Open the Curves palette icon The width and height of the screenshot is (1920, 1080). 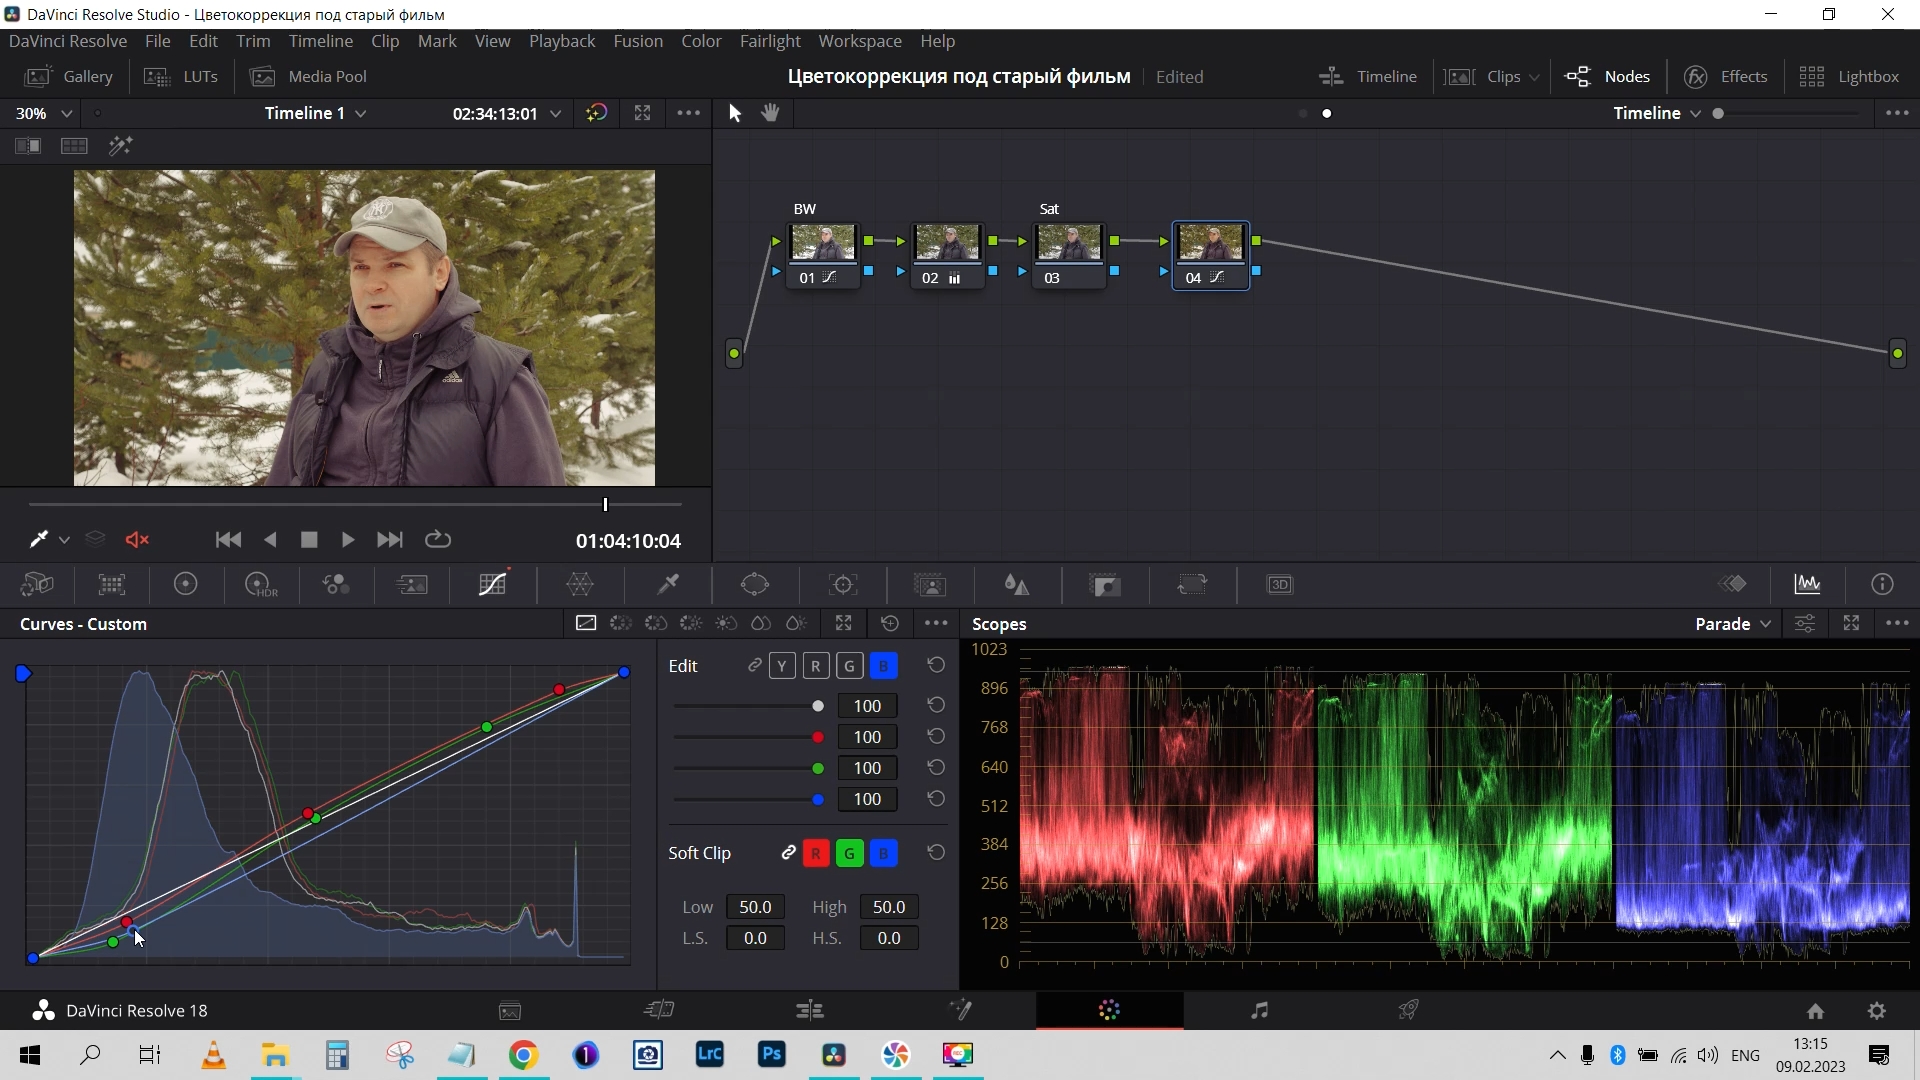(x=493, y=585)
